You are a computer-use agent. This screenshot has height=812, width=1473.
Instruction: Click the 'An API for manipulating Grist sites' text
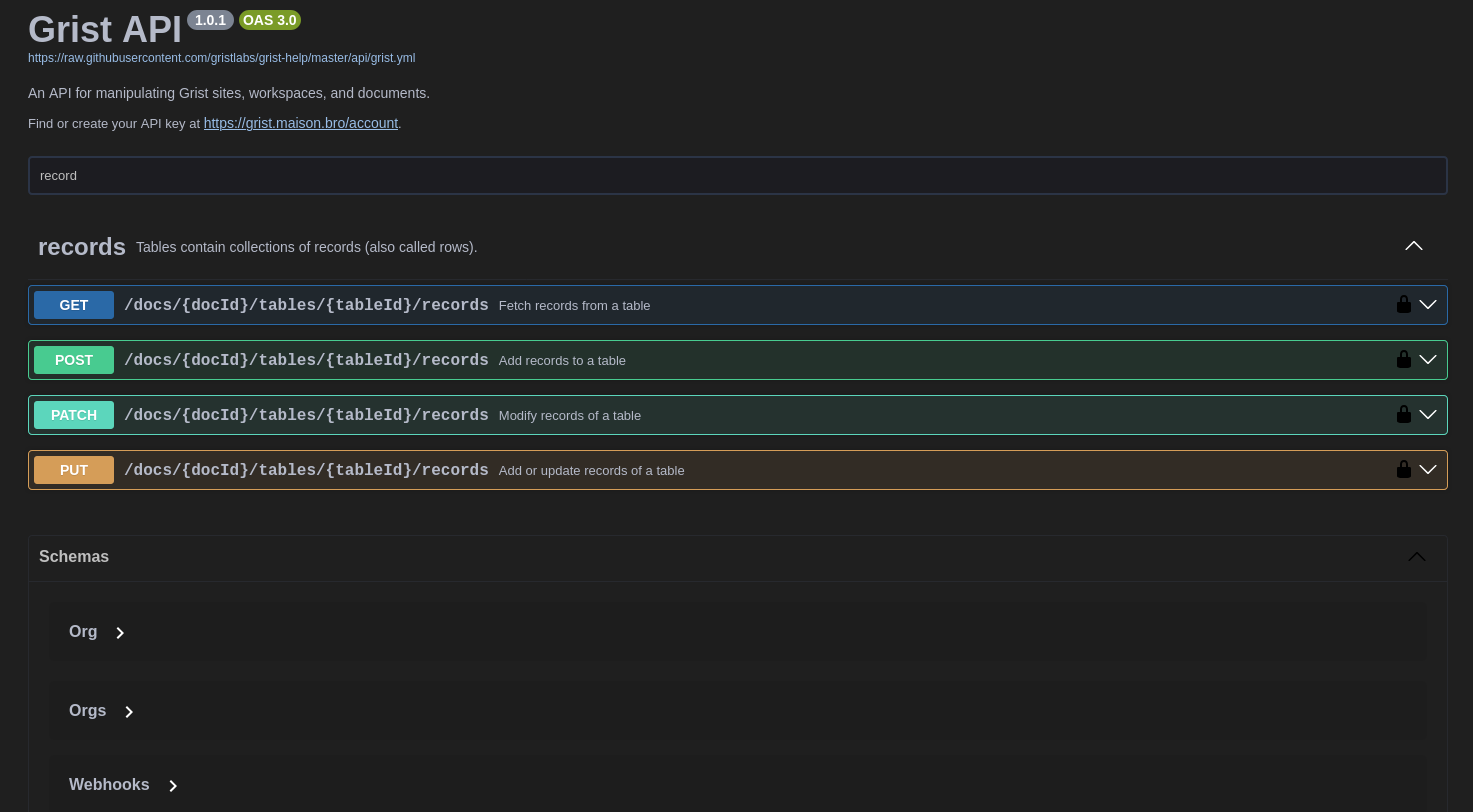coord(229,93)
